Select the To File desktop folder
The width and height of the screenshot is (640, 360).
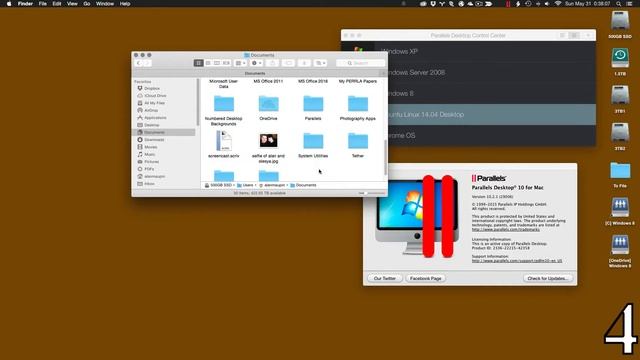pyautogui.click(x=620, y=171)
